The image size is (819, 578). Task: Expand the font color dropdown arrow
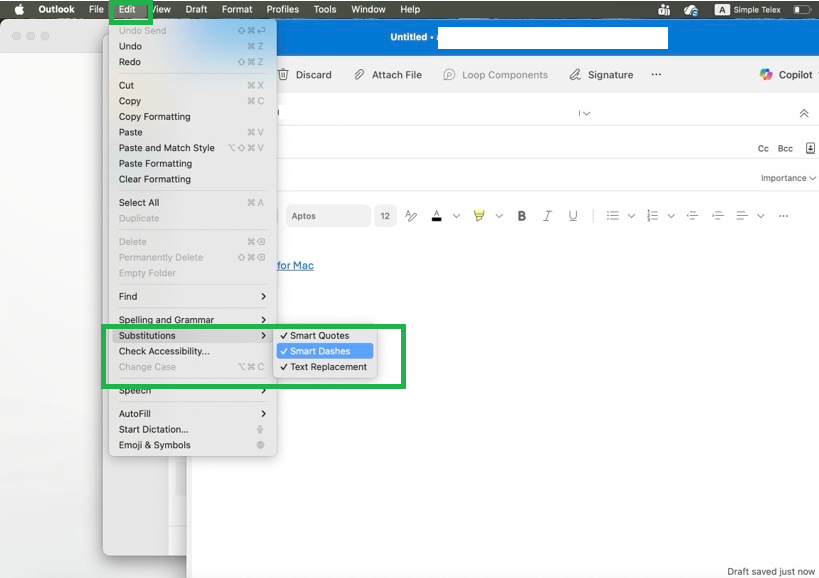(x=457, y=216)
